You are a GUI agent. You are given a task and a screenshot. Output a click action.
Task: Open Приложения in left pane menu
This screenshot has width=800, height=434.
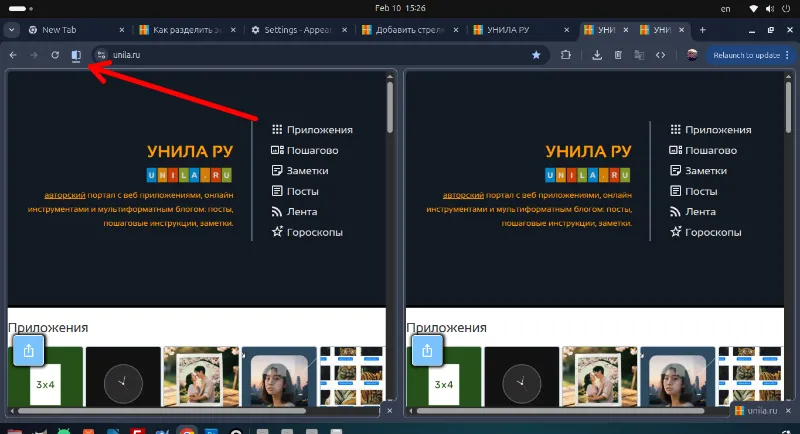click(312, 130)
